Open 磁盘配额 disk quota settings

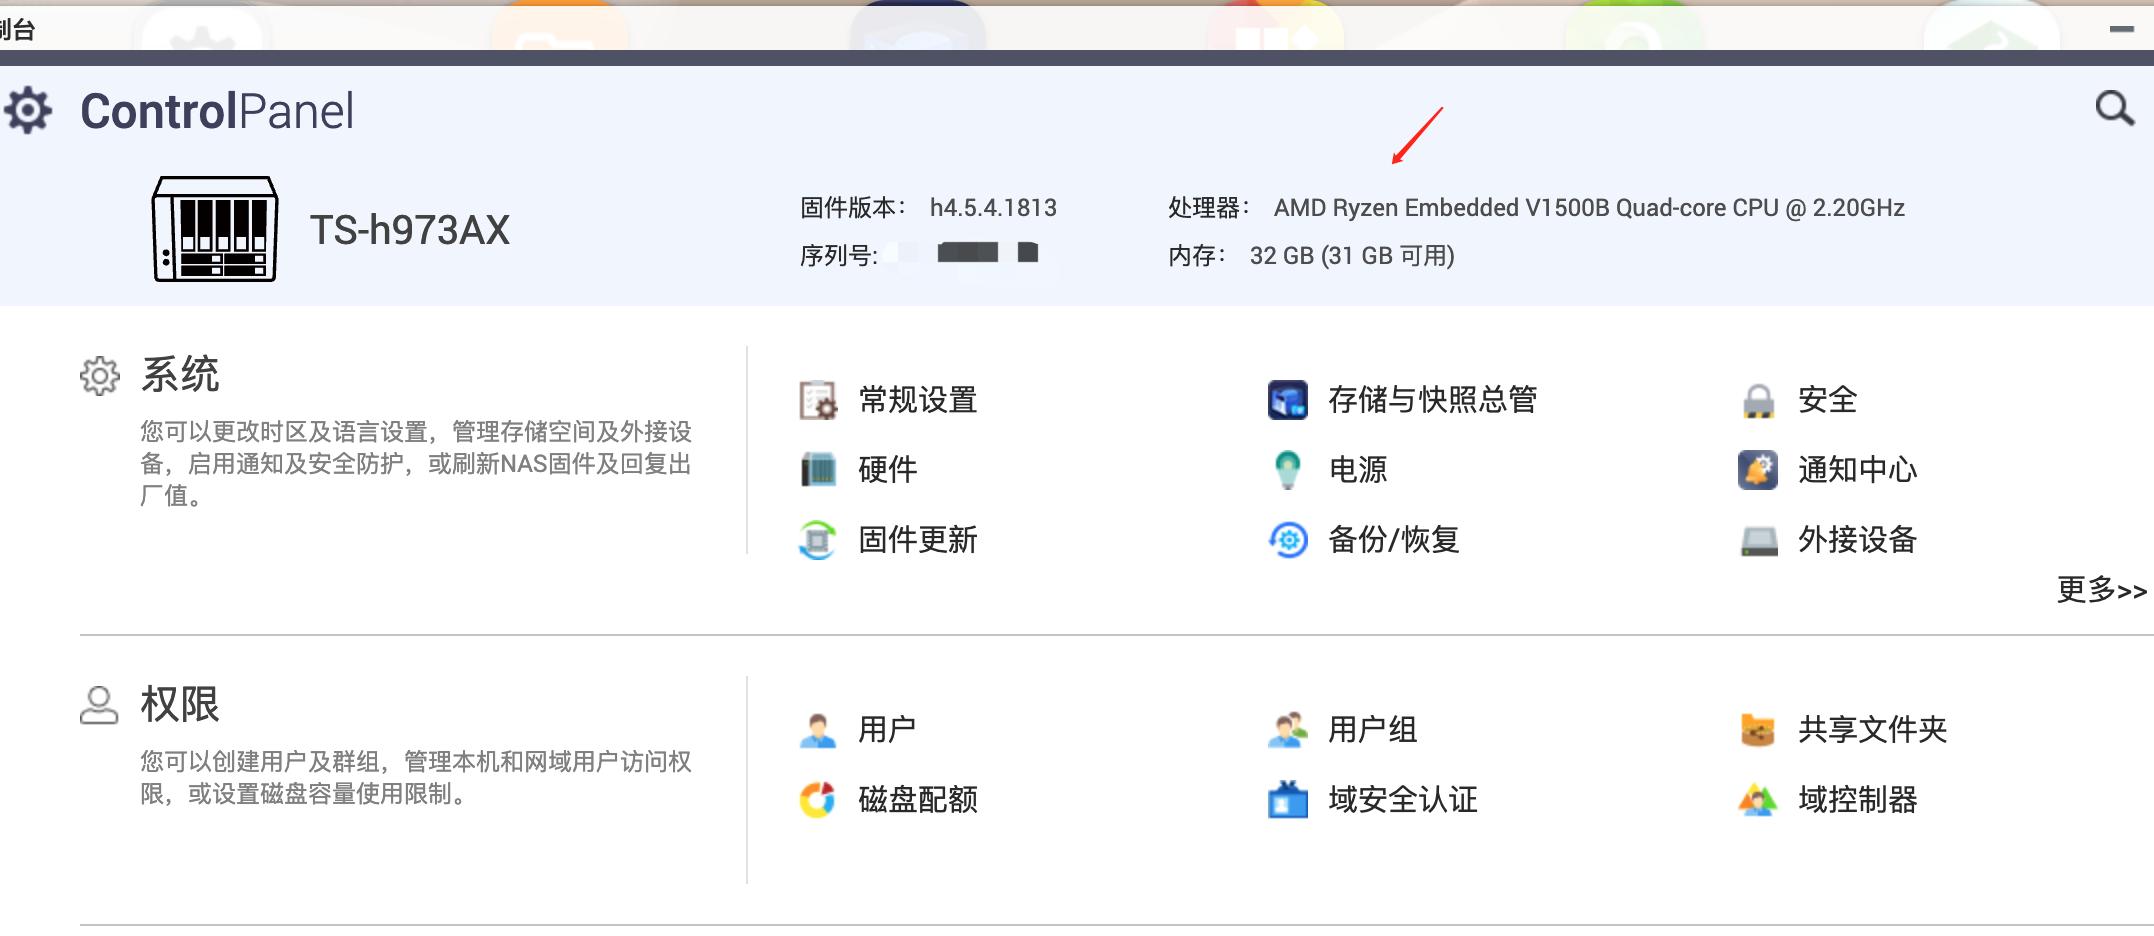tap(918, 799)
